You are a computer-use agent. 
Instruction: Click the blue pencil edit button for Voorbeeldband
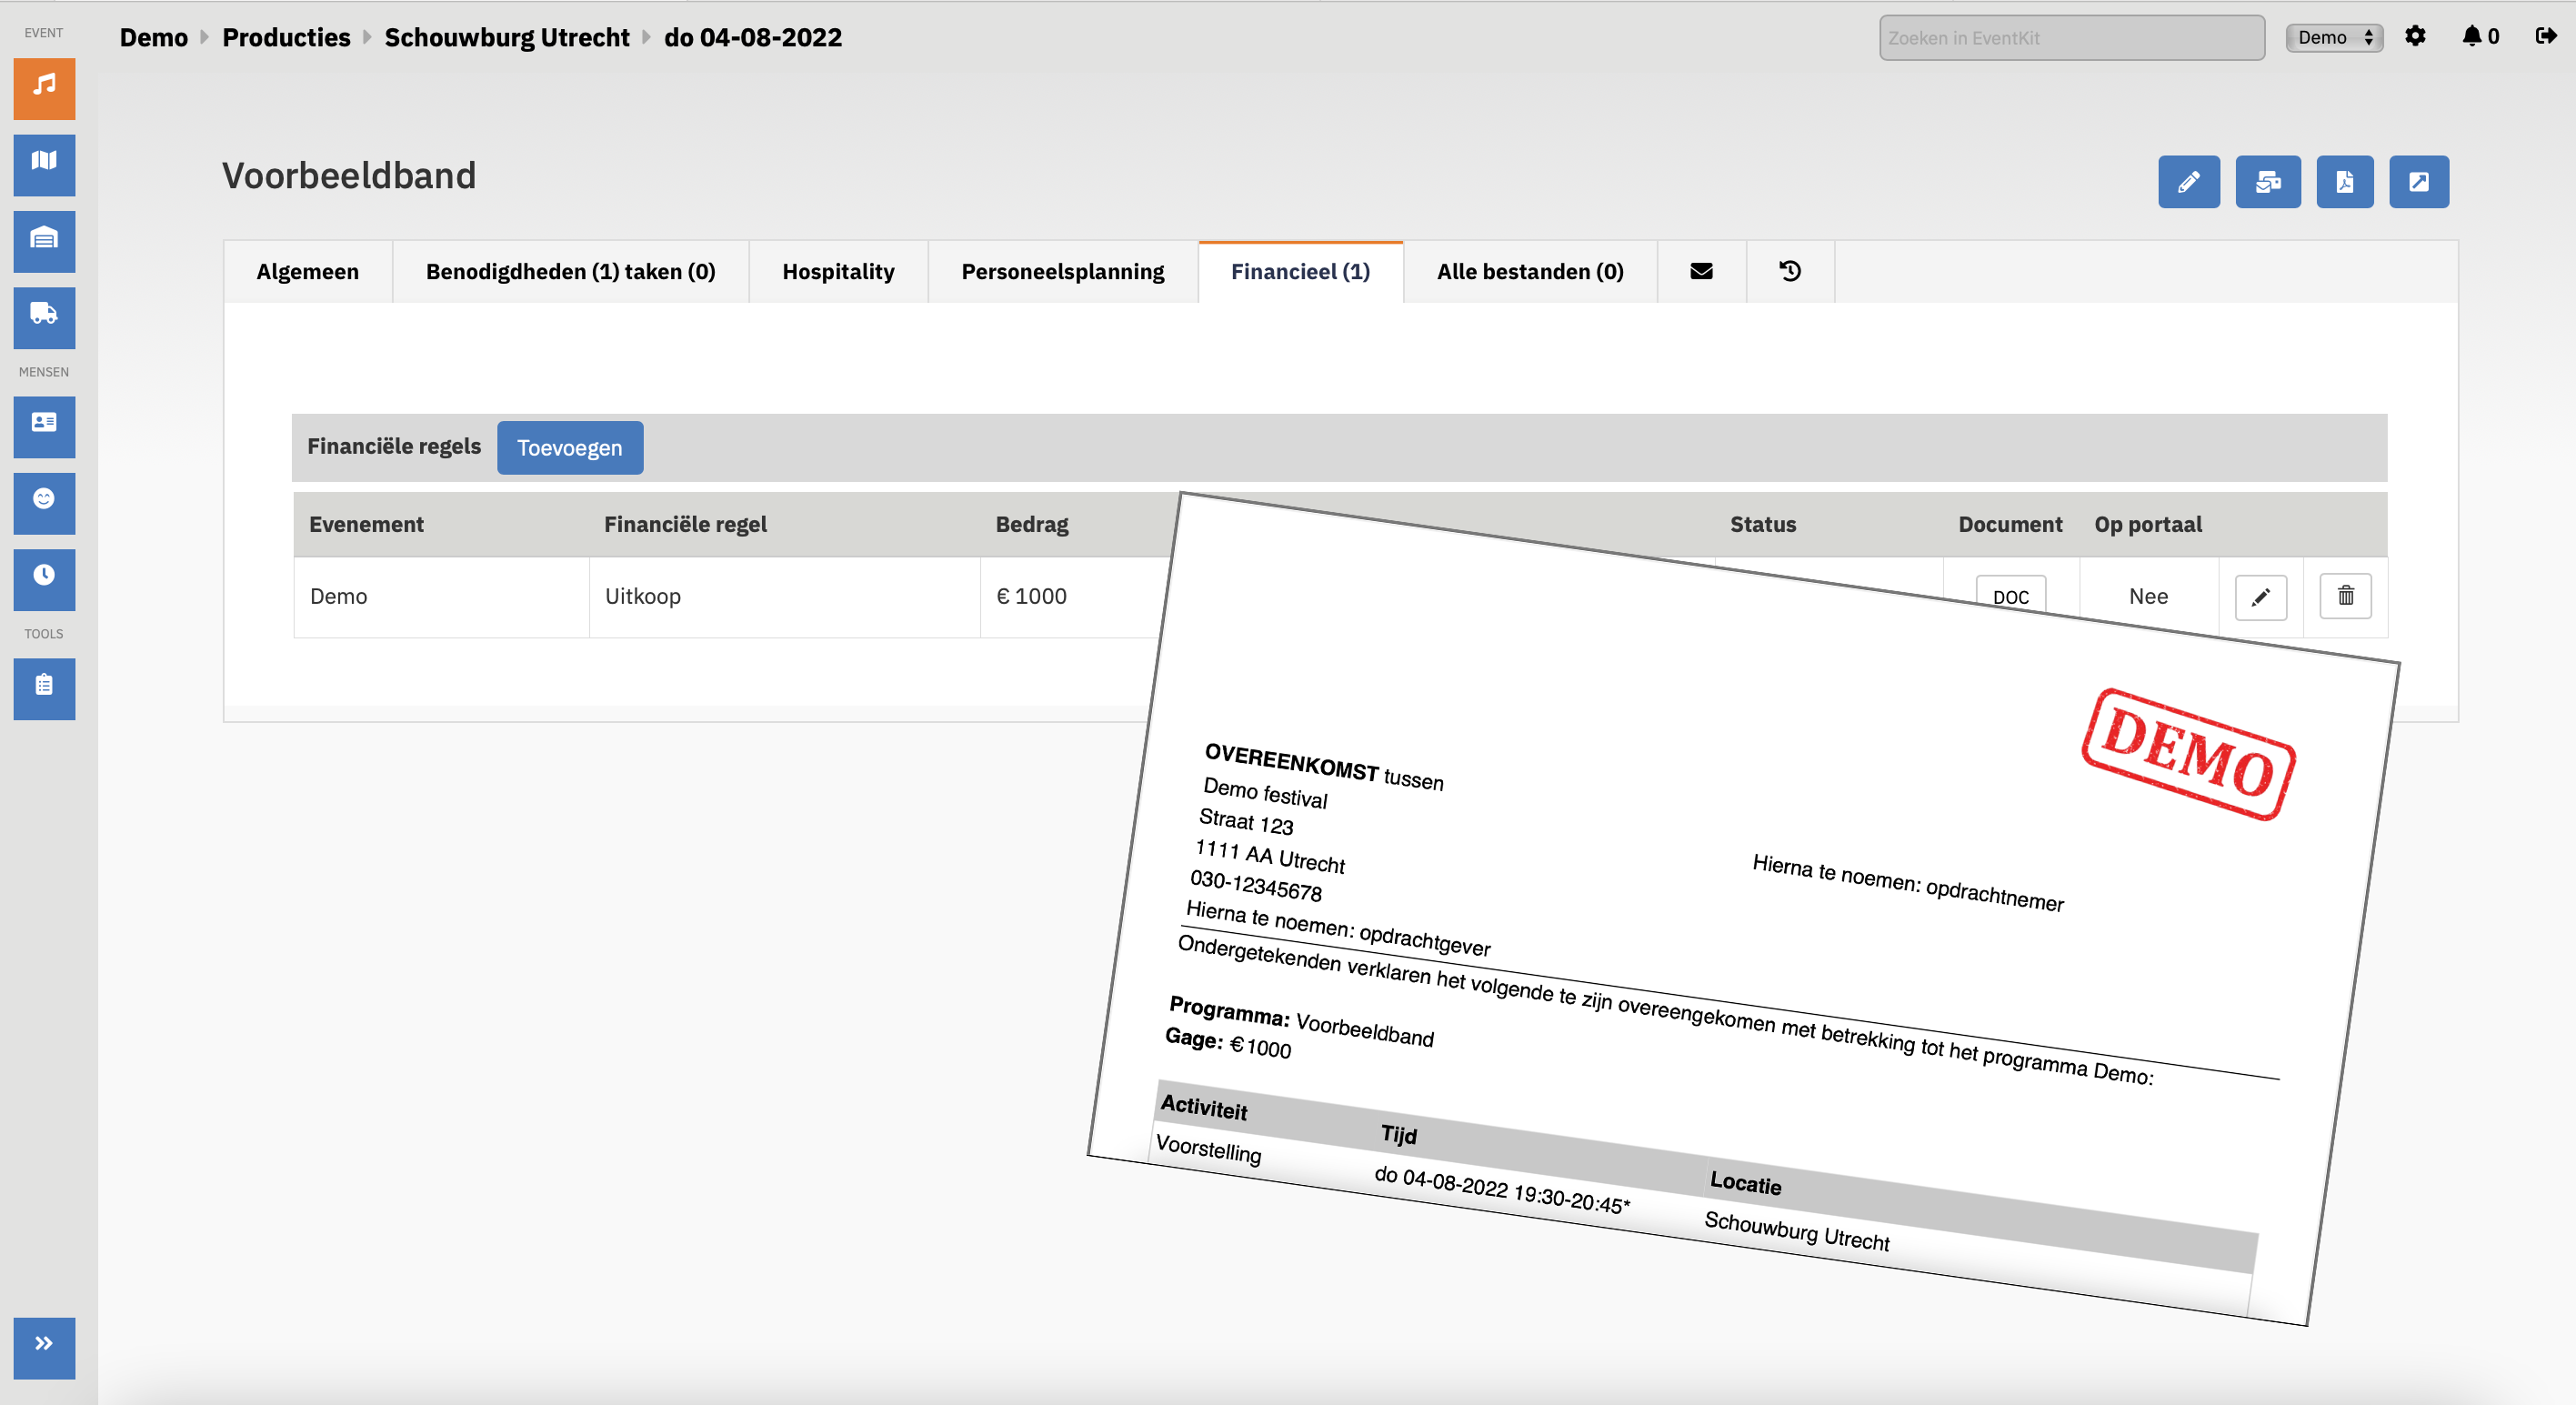[2188, 181]
